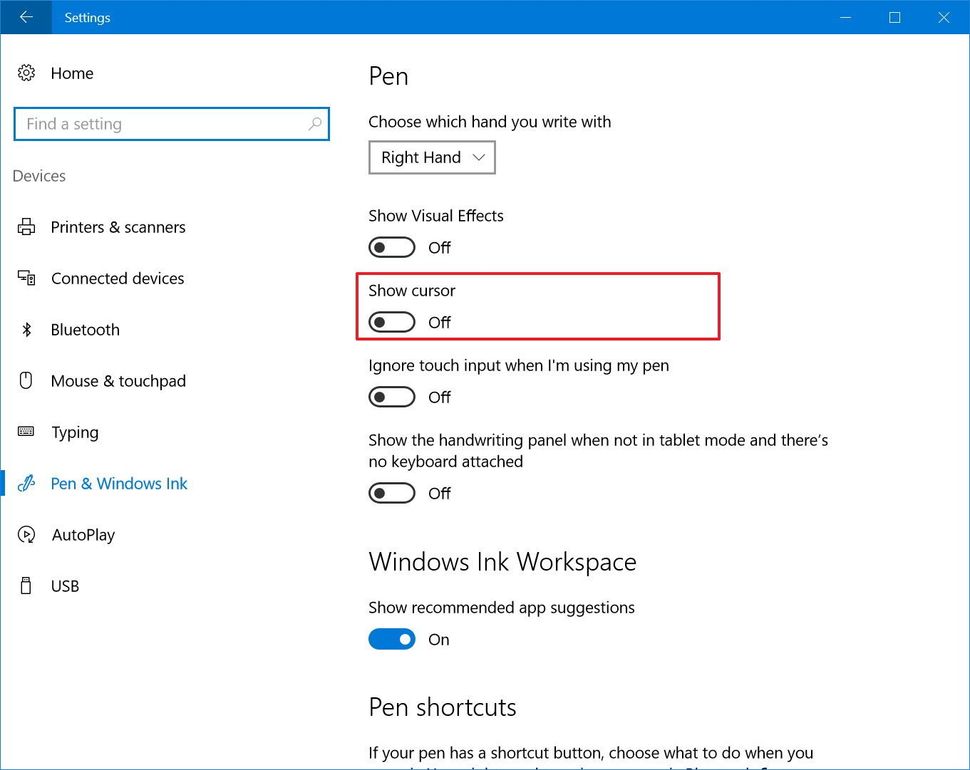Click the search magnifier in Find a setting
Screen dimensions: 970x770
pyautogui.click(x=314, y=123)
